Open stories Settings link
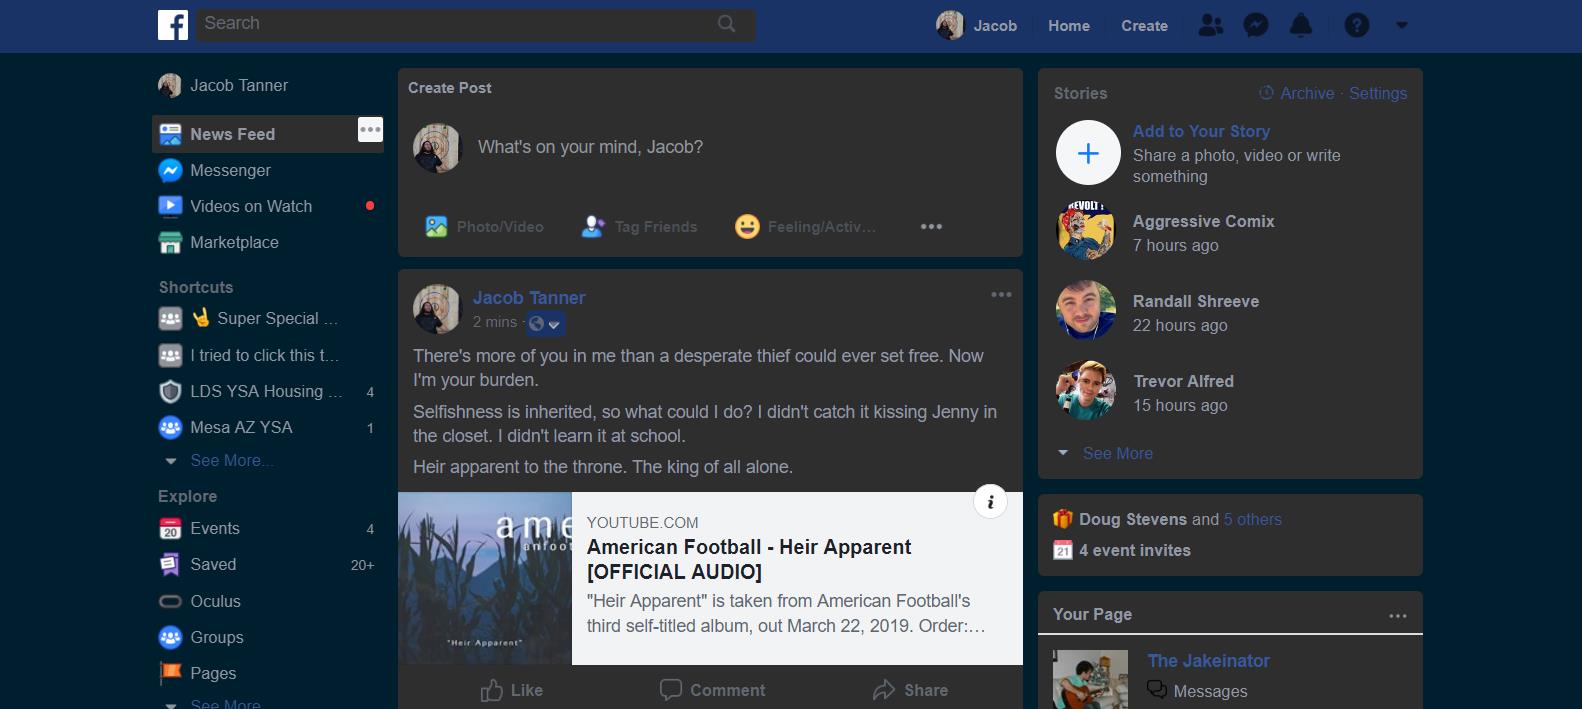The image size is (1582, 709). [x=1378, y=93]
